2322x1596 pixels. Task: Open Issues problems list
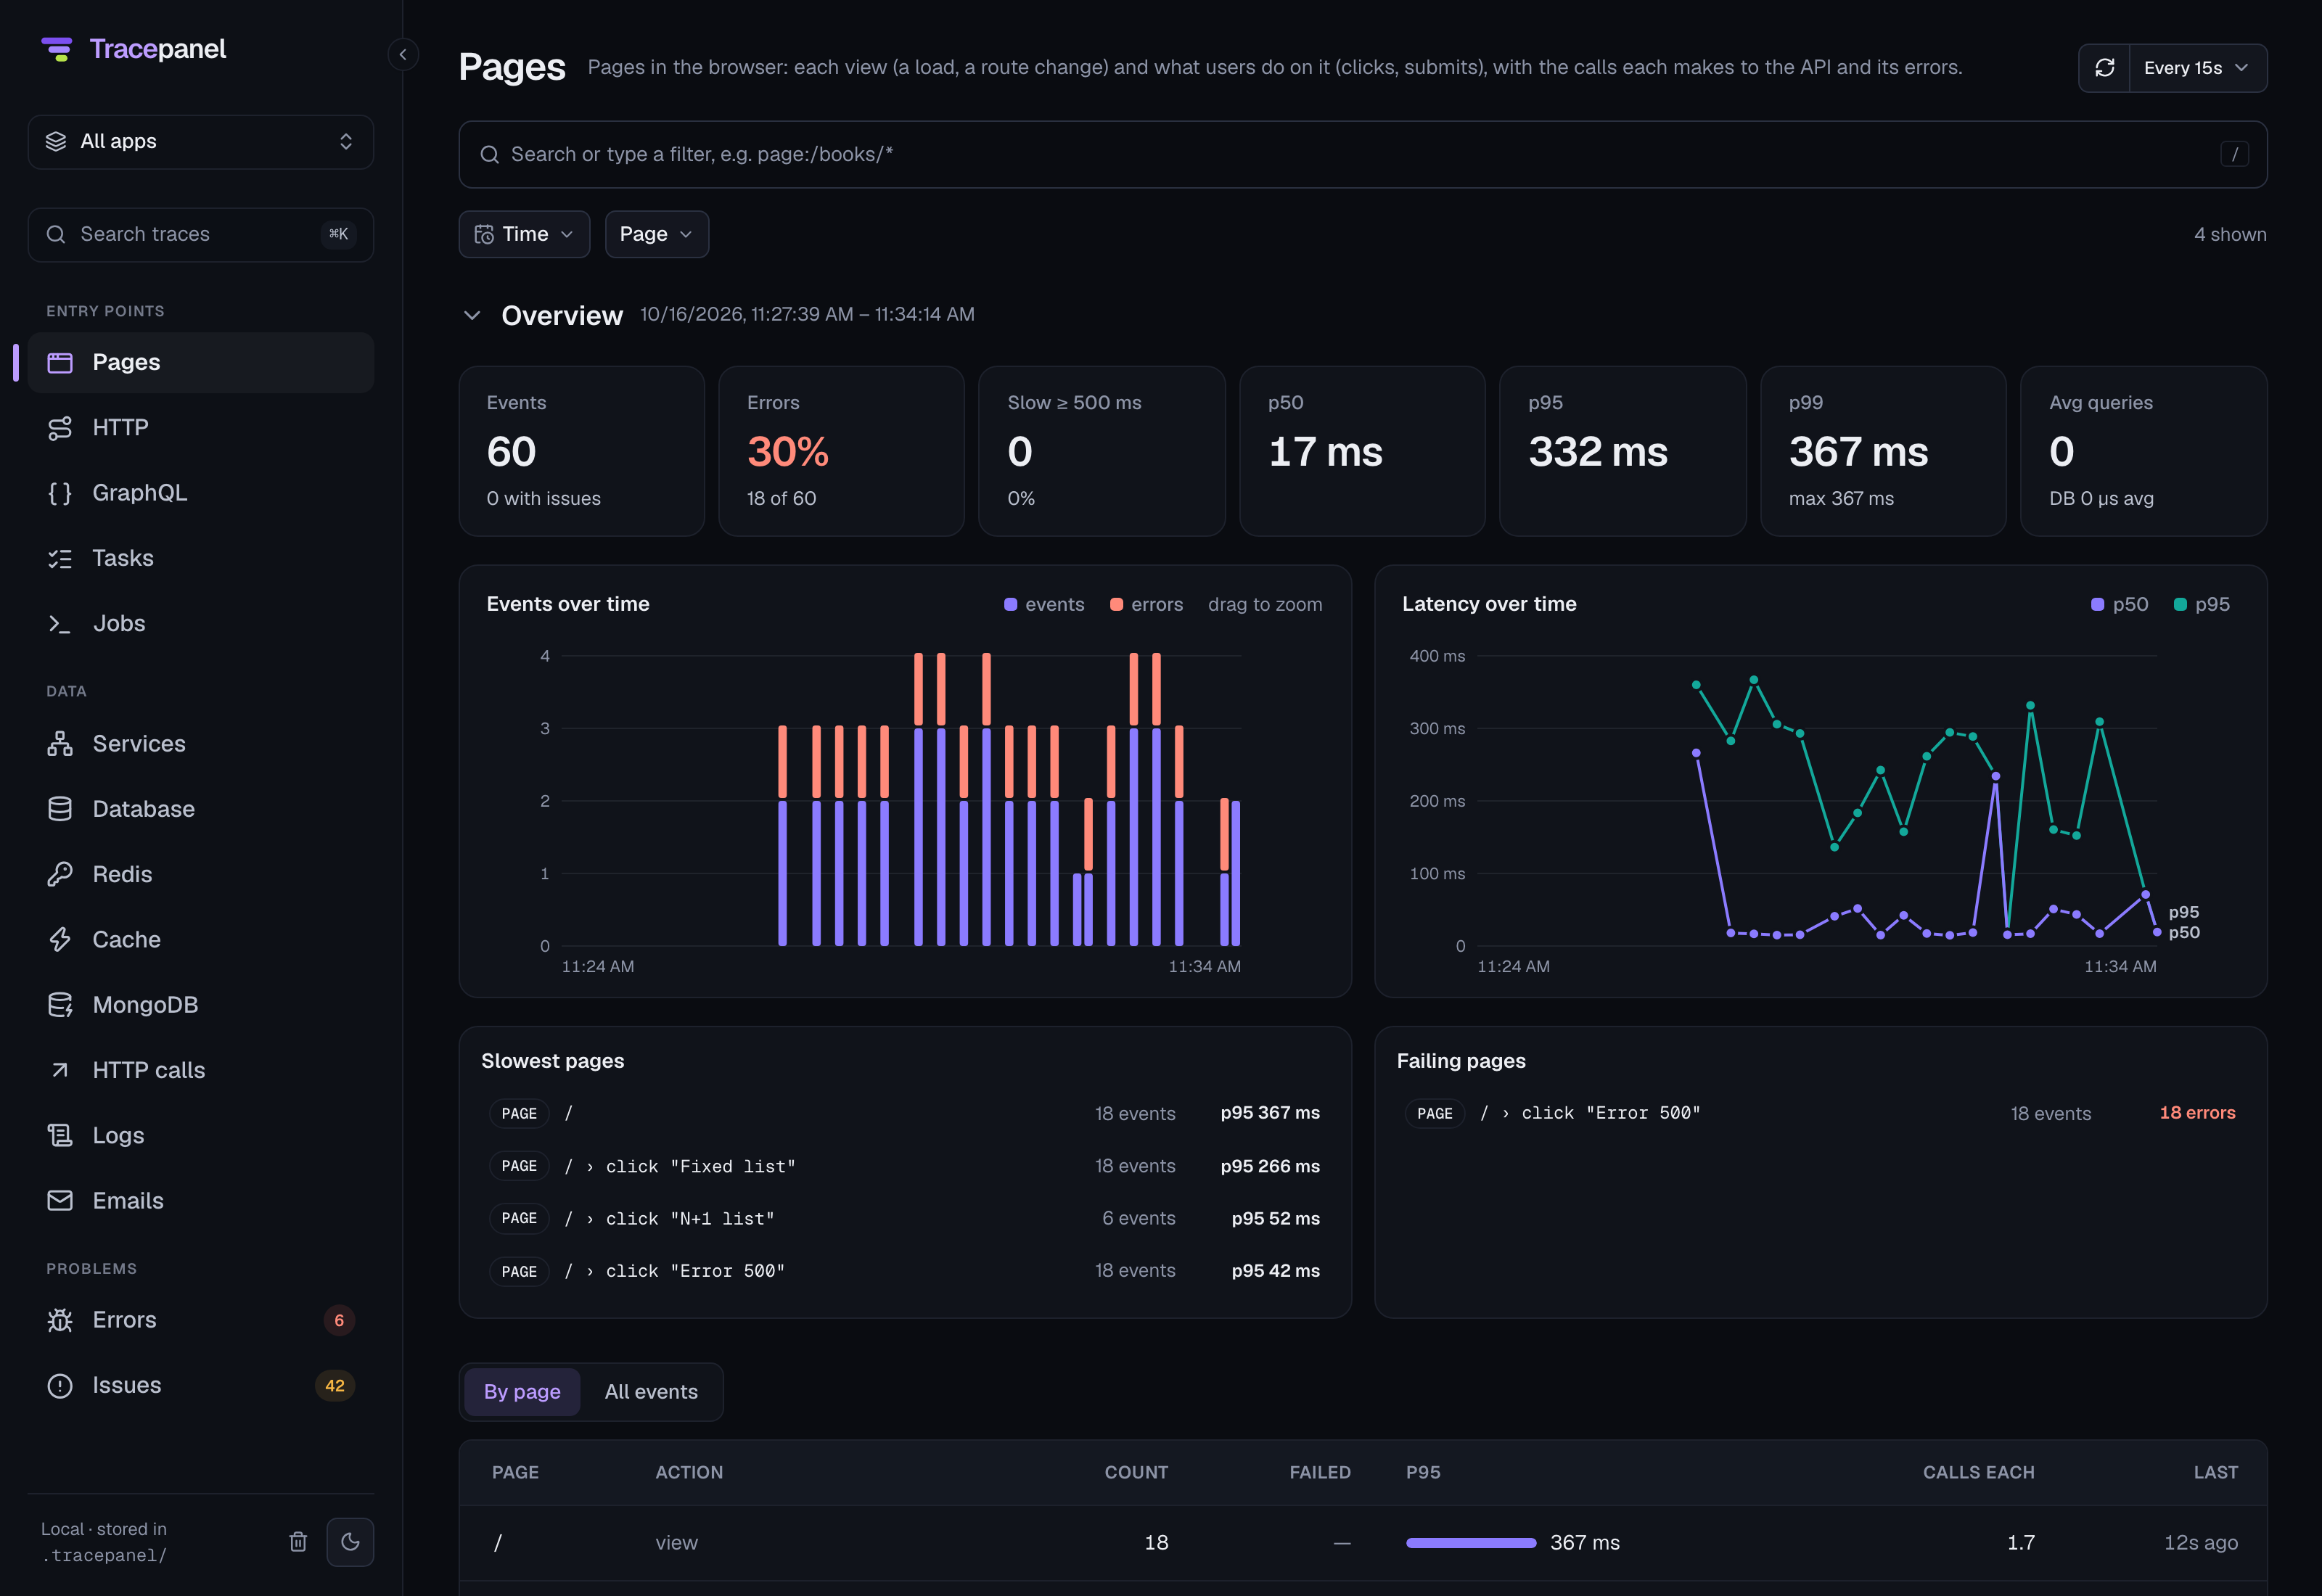click(201, 1385)
